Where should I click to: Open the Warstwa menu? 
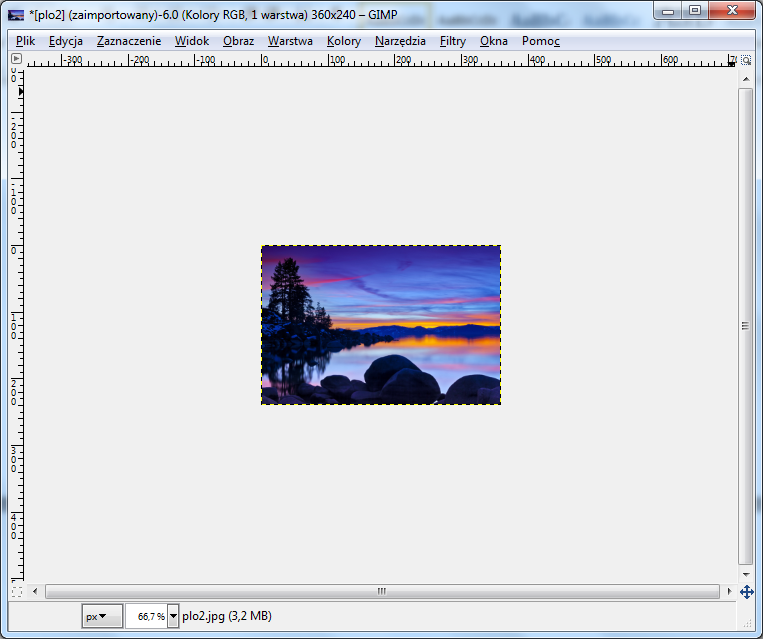pyautogui.click(x=290, y=41)
